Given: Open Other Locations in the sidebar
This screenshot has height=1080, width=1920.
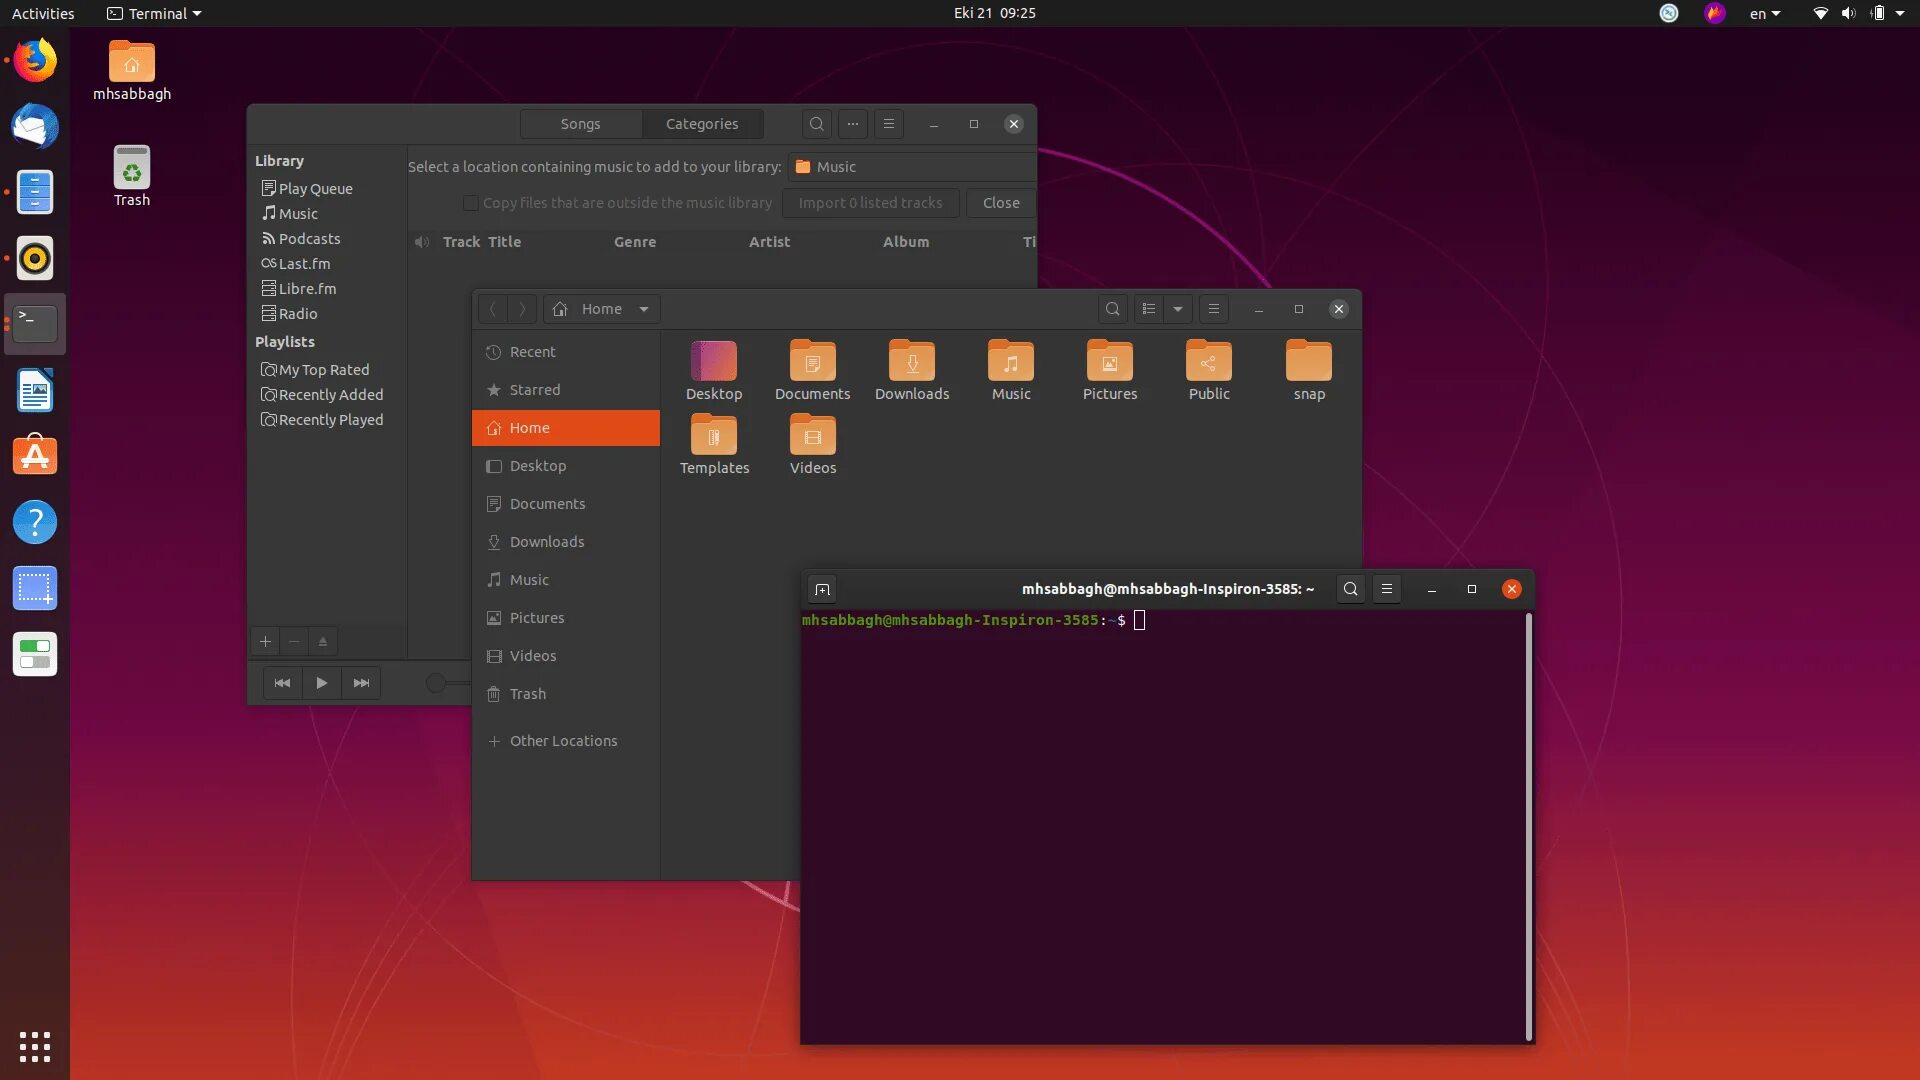Looking at the screenshot, I should (563, 741).
